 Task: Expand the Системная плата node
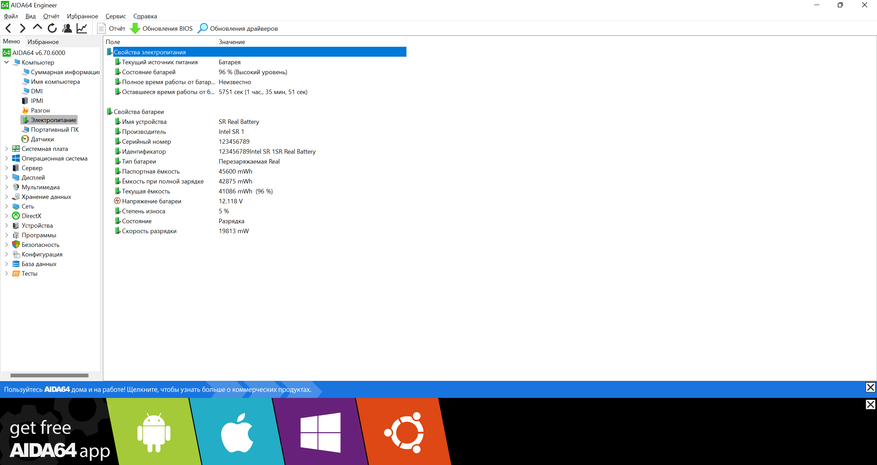[7, 149]
